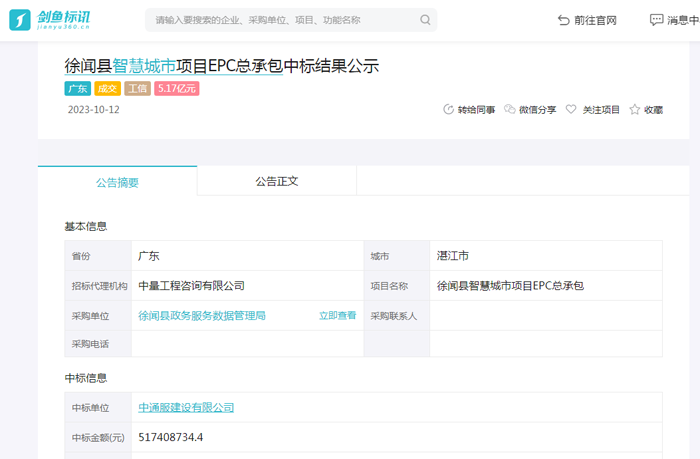Click the 立即查看 link

click(x=337, y=315)
